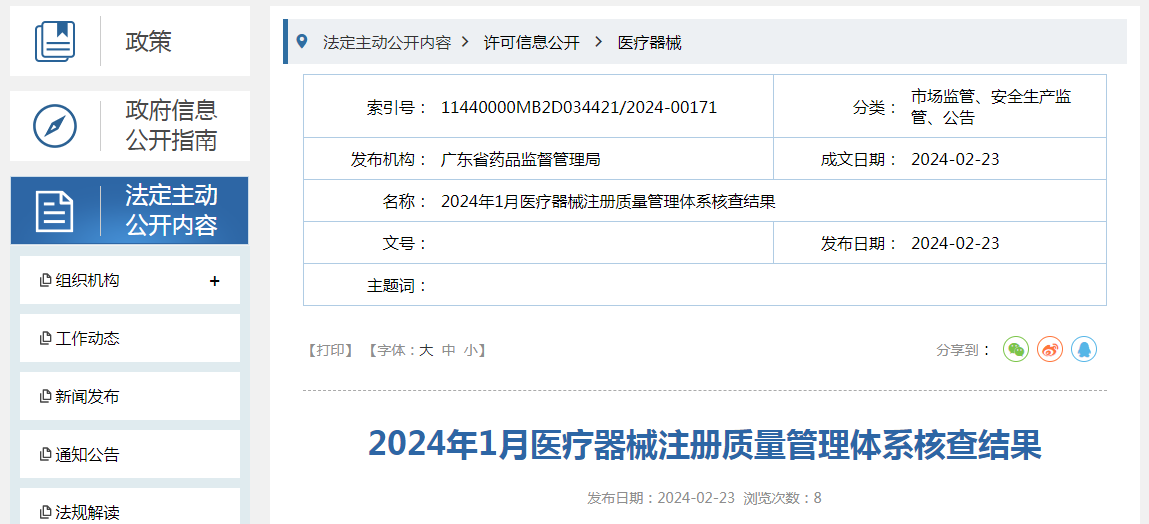
Task: Open the 法规解读 sidebar item
Action: point(87,512)
